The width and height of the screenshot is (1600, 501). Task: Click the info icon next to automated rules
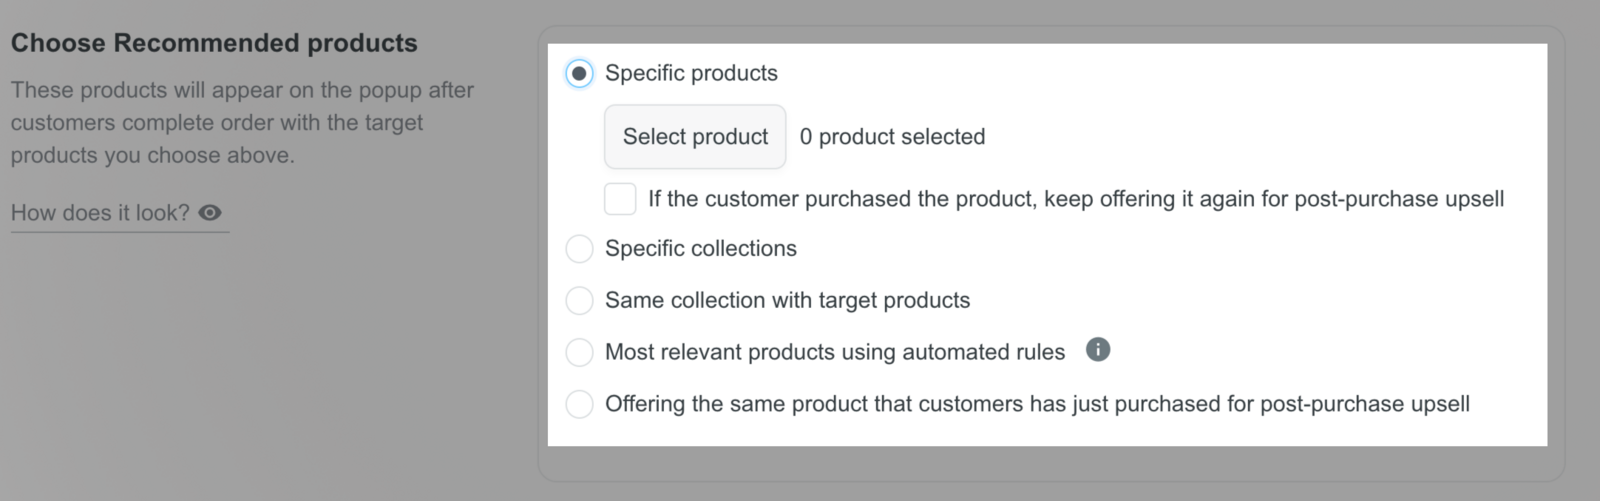point(1097,350)
